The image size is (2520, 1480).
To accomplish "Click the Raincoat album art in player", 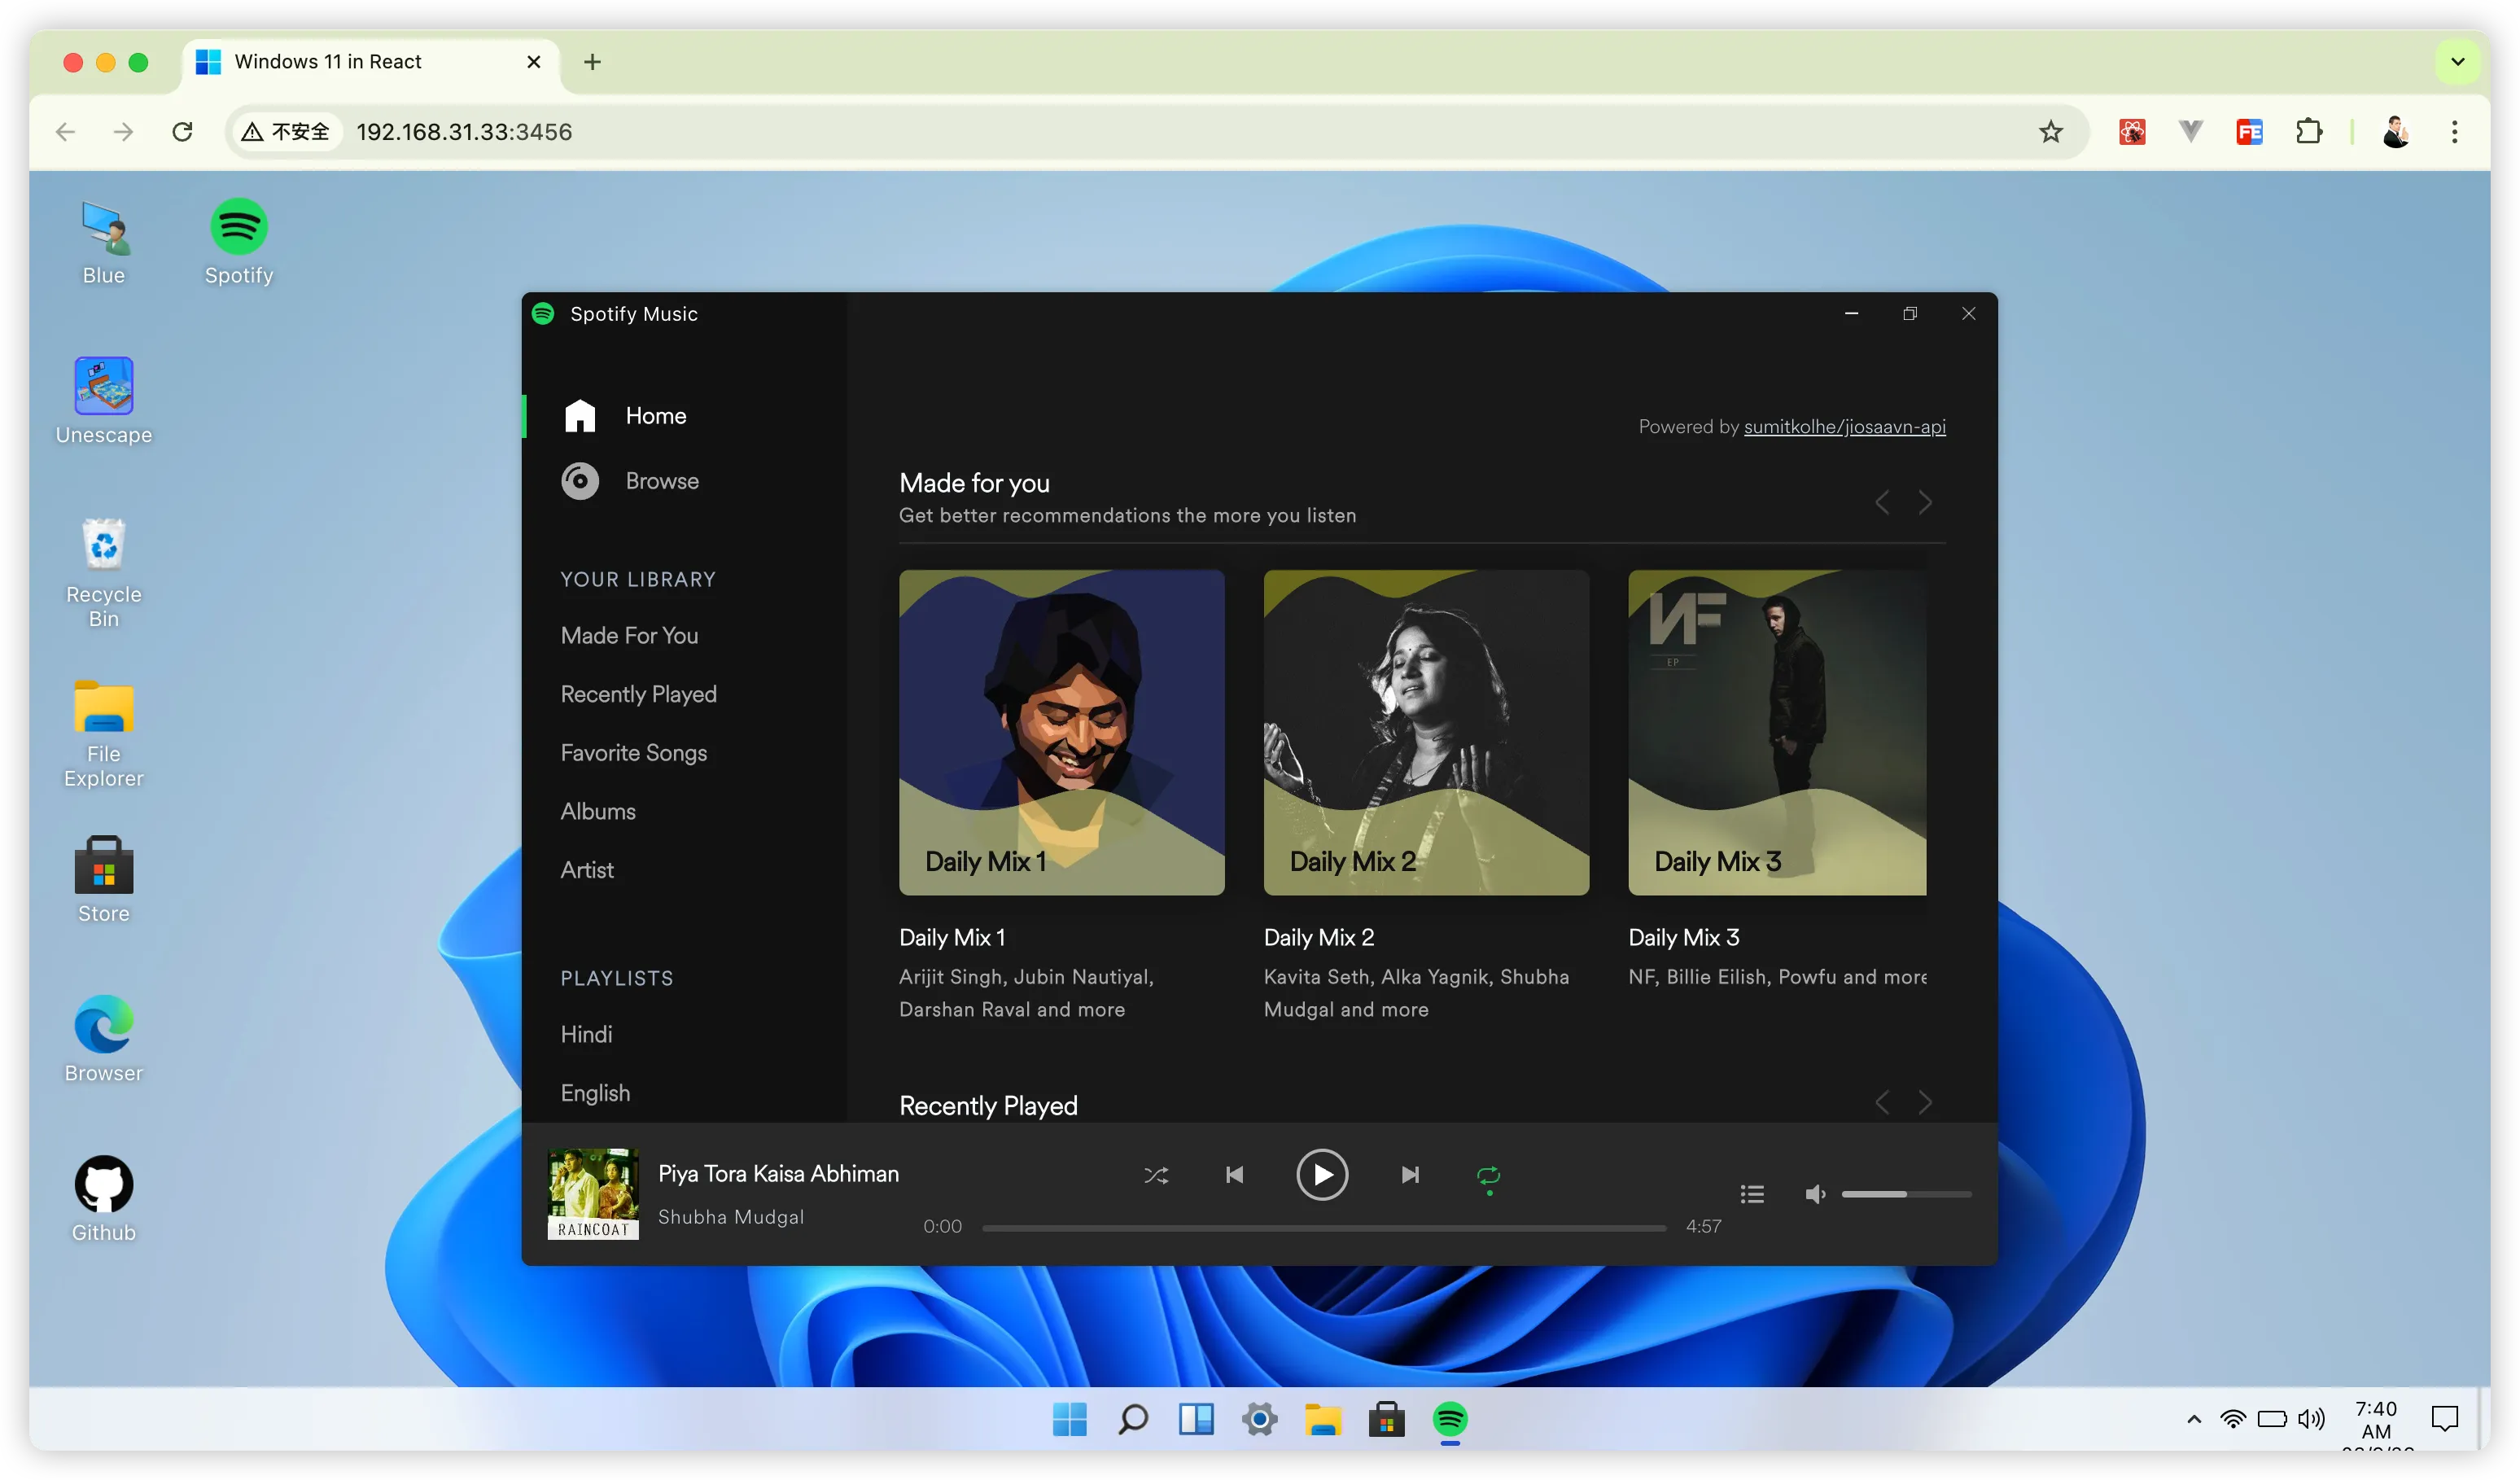I will tap(593, 1194).
